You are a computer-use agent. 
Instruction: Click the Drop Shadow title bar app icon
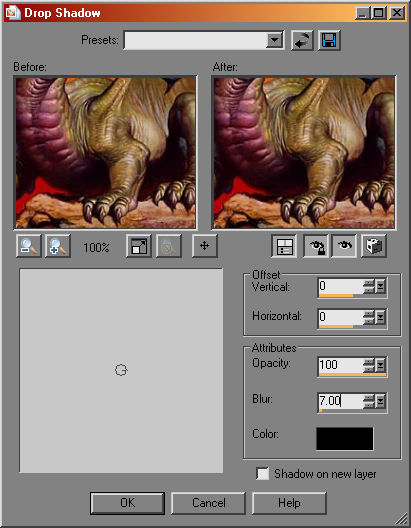click(13, 13)
